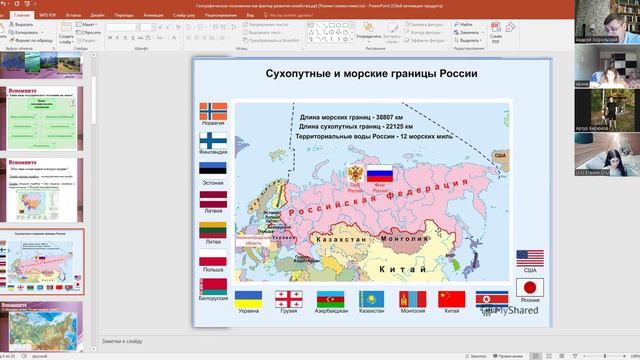640x360 pixels.
Task: Open the Вид tab
Action: tap(250, 15)
